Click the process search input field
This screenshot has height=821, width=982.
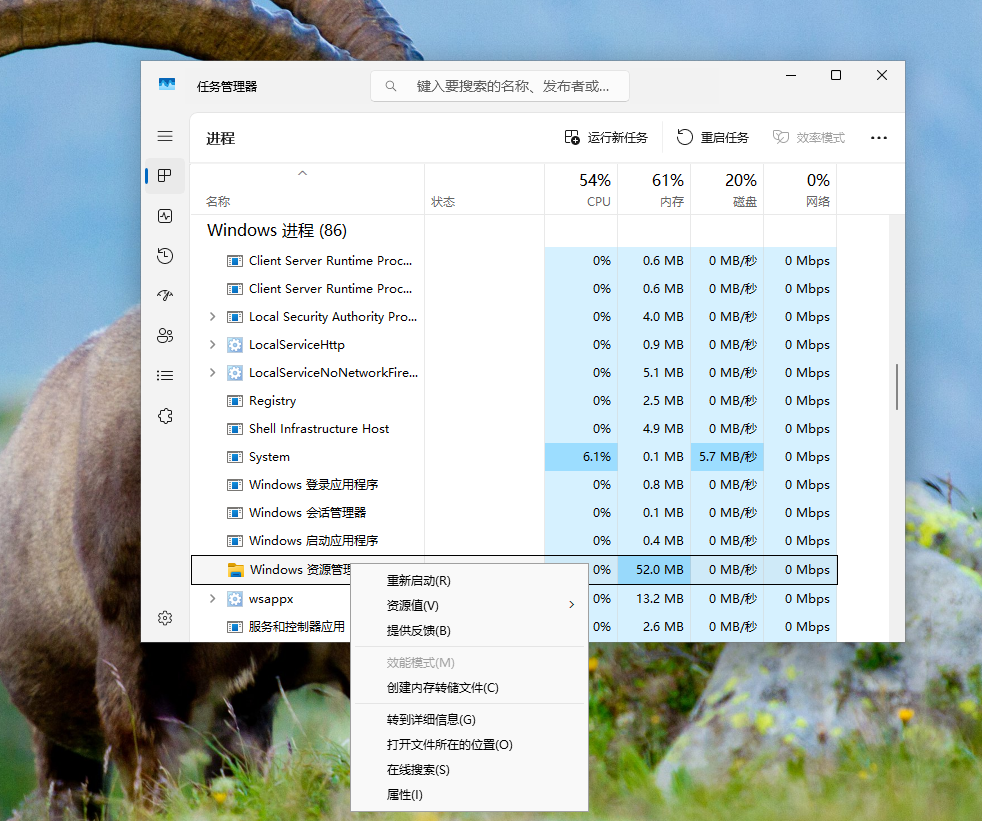point(500,86)
